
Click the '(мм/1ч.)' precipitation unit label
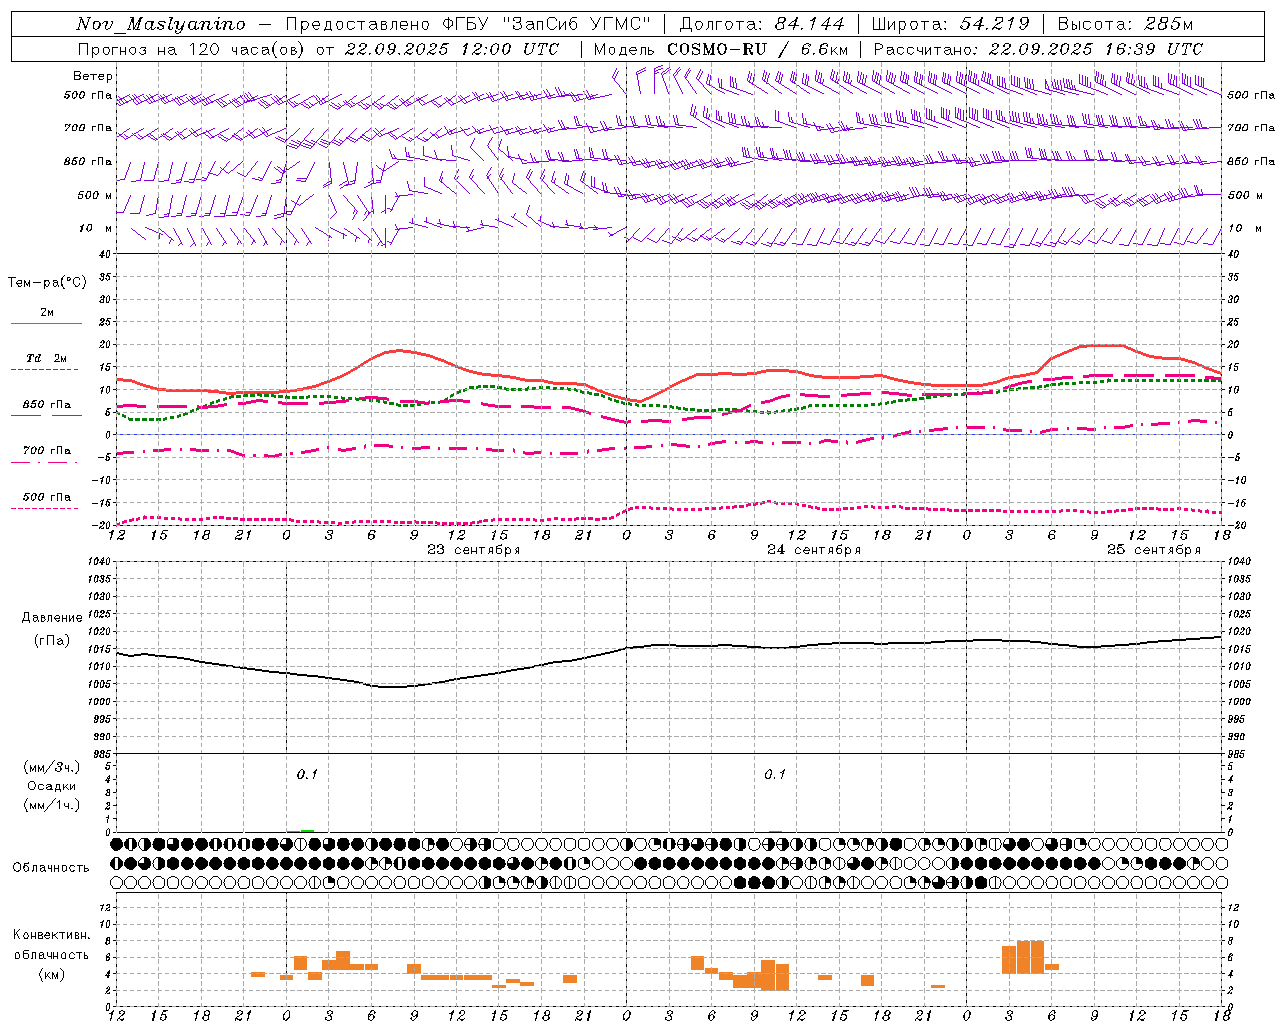tap(52, 805)
